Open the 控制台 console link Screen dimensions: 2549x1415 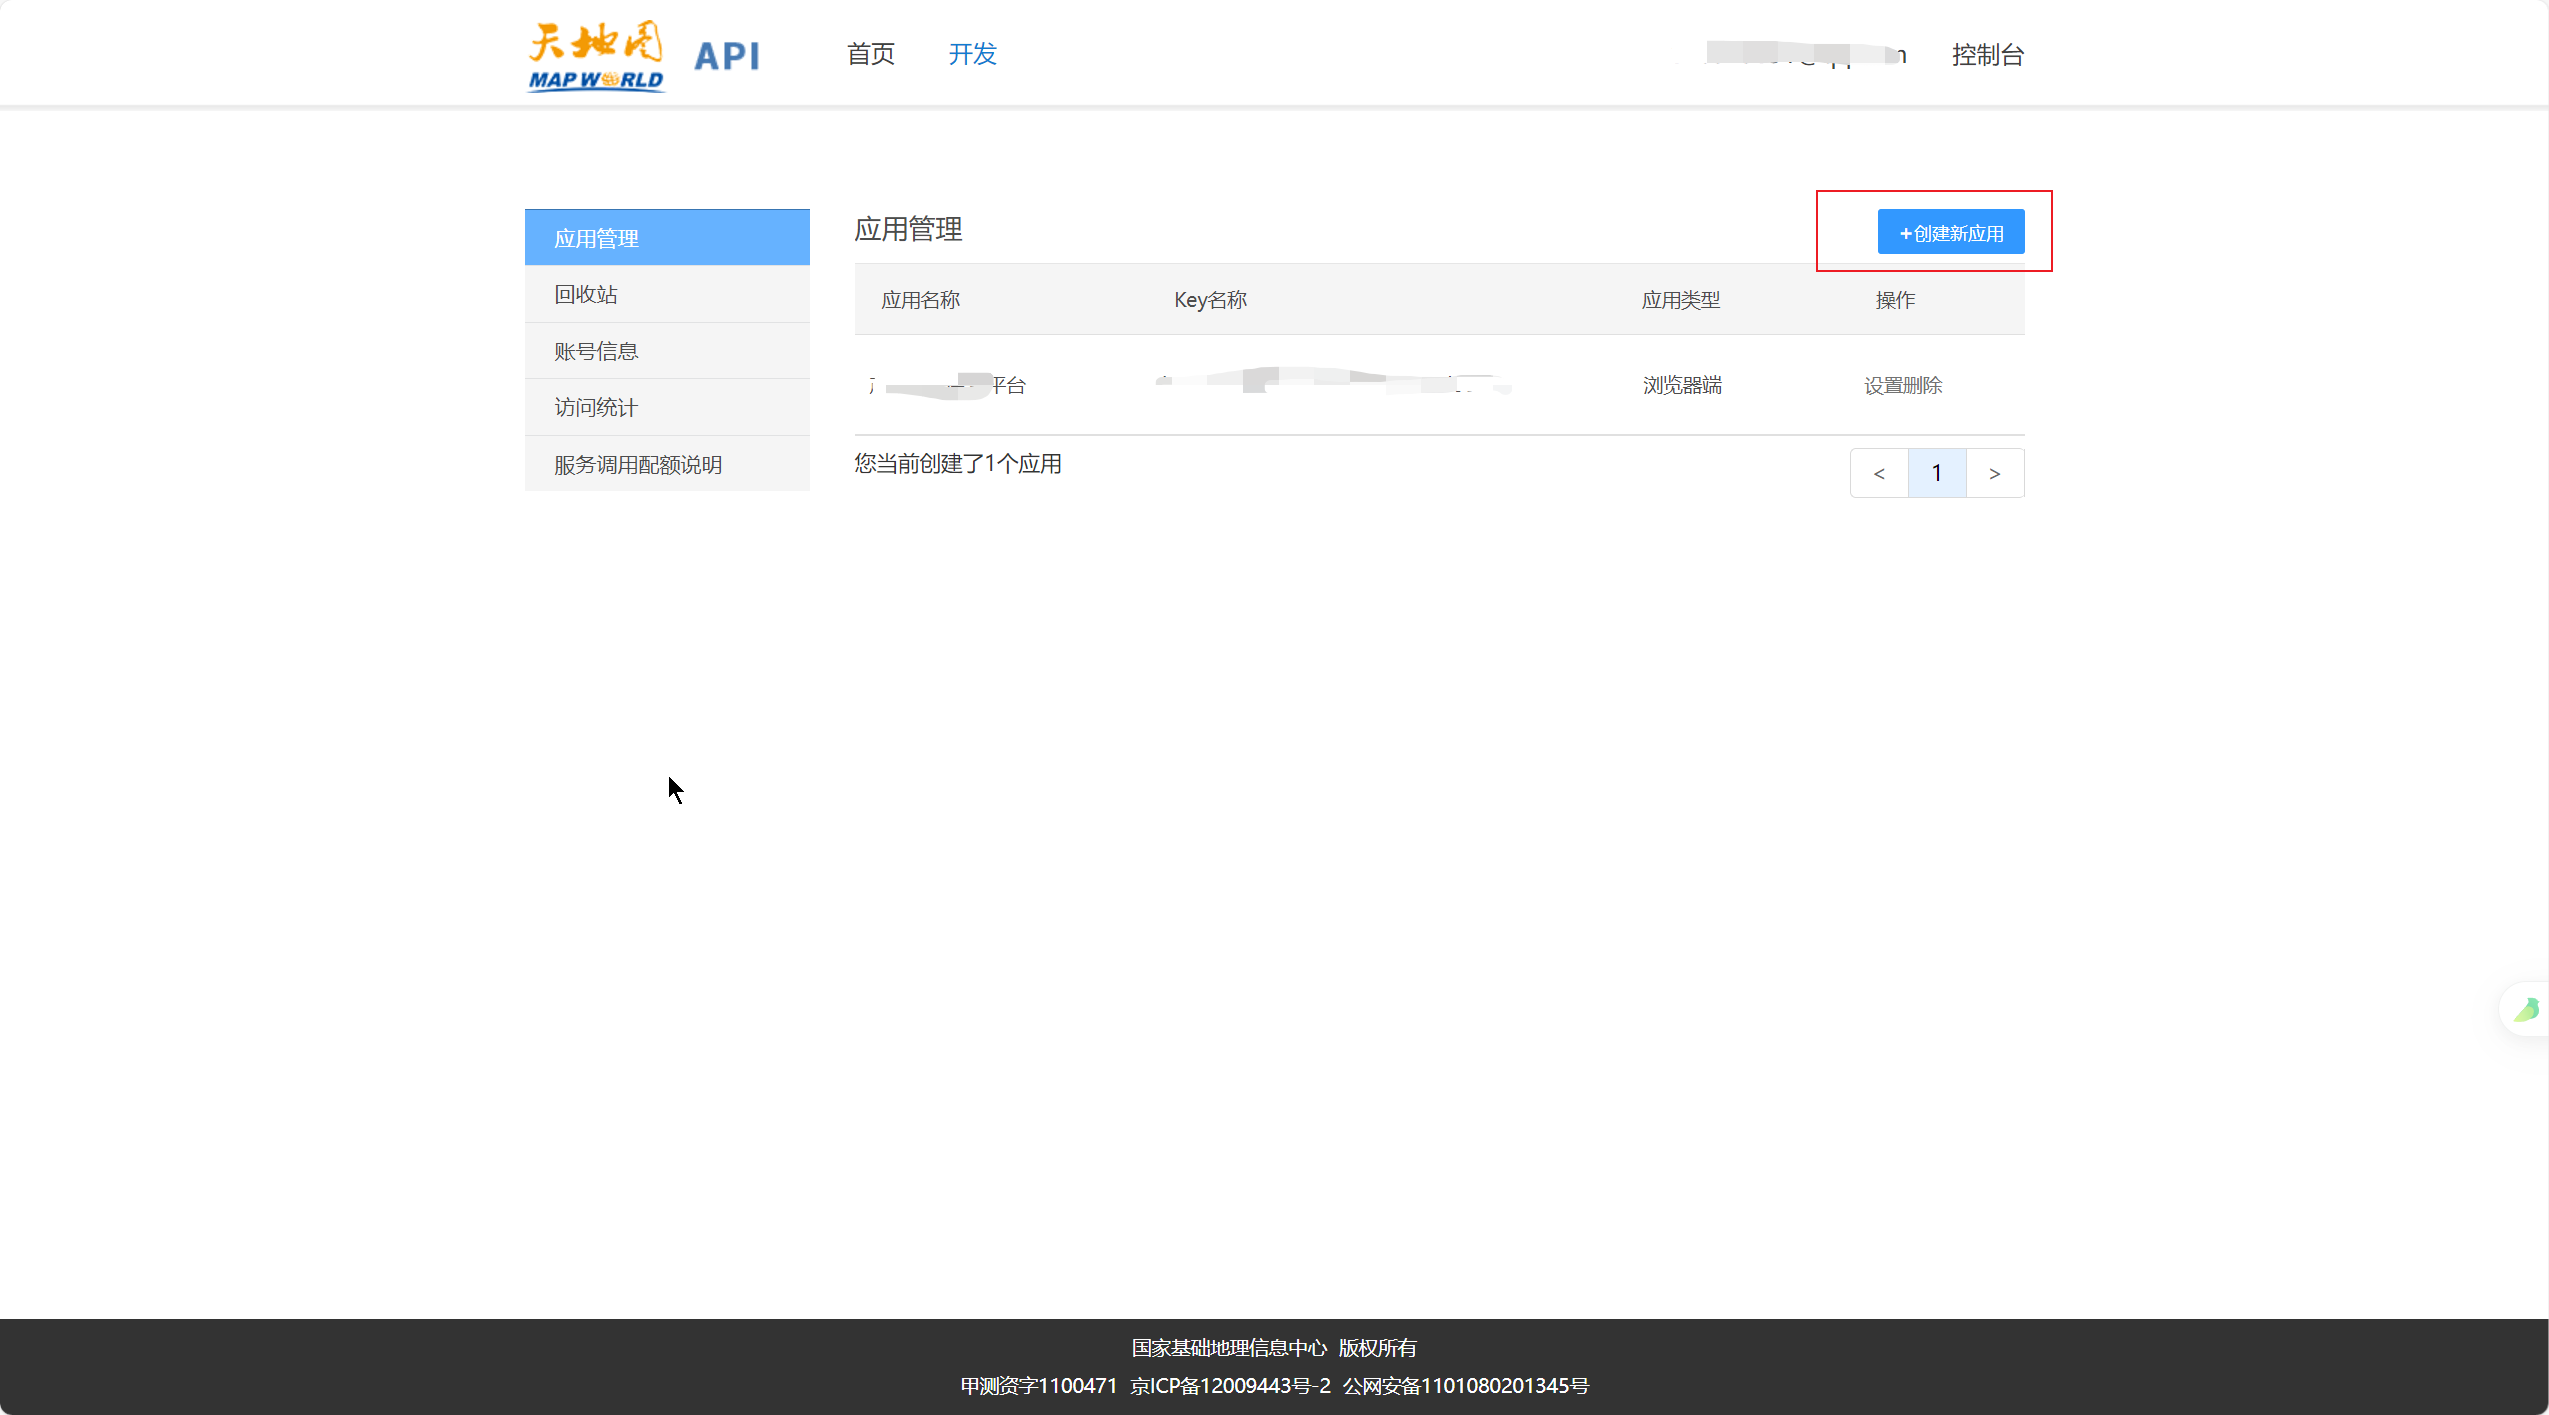[x=1987, y=55]
